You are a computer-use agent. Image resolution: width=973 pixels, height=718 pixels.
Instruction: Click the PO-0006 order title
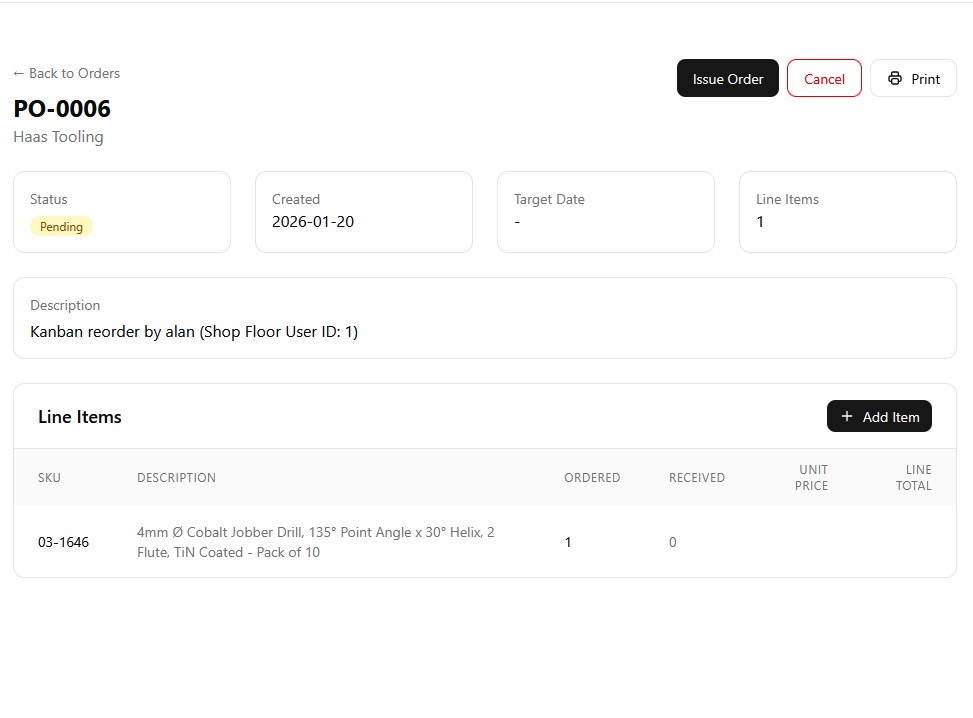pyautogui.click(x=61, y=109)
